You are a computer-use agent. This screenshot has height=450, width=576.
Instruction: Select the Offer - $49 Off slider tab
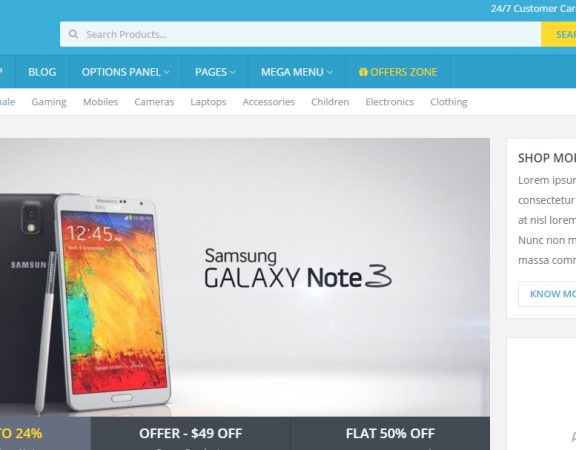coord(190,433)
